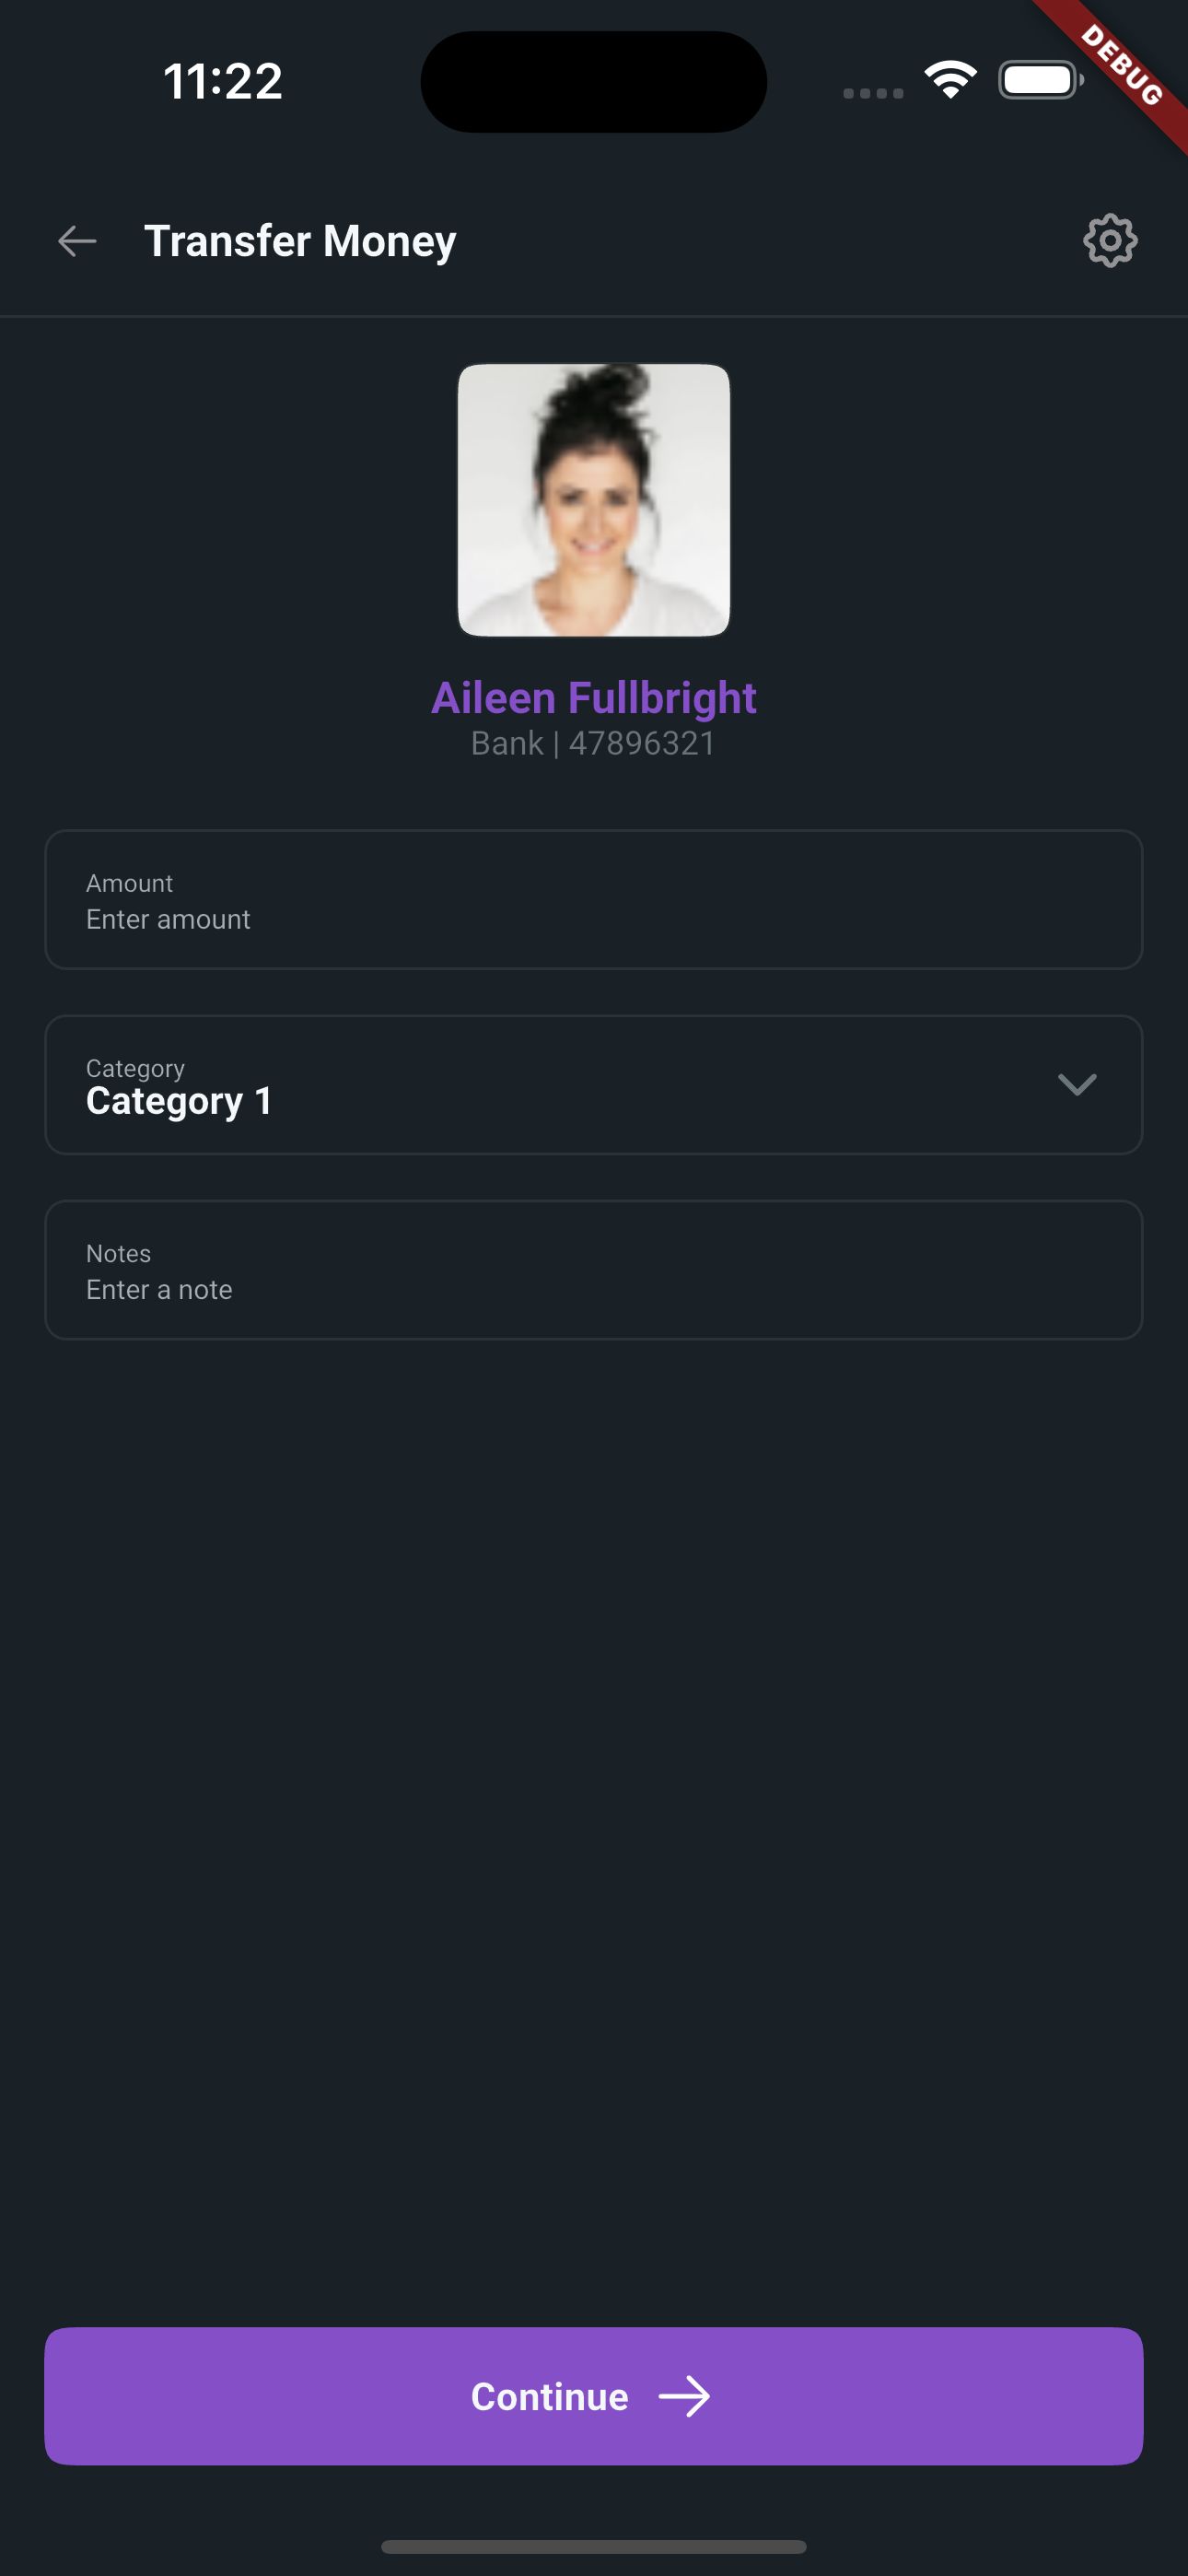The width and height of the screenshot is (1188, 2576).
Task: Tap the Amount field label
Action: 129,883
